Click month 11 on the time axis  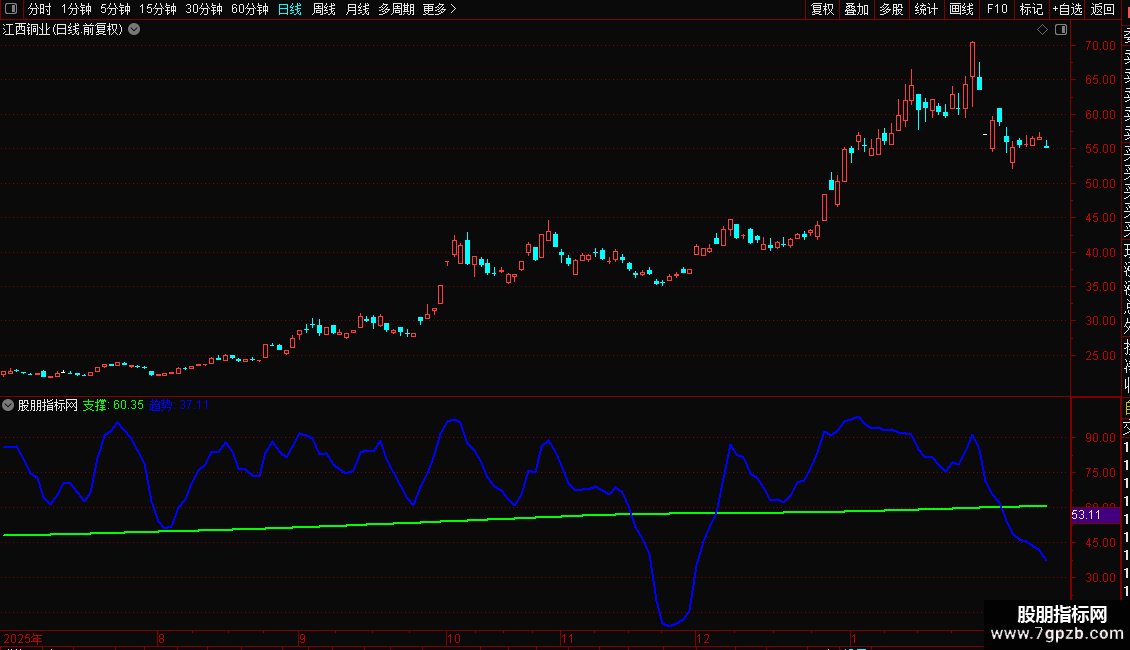point(567,638)
